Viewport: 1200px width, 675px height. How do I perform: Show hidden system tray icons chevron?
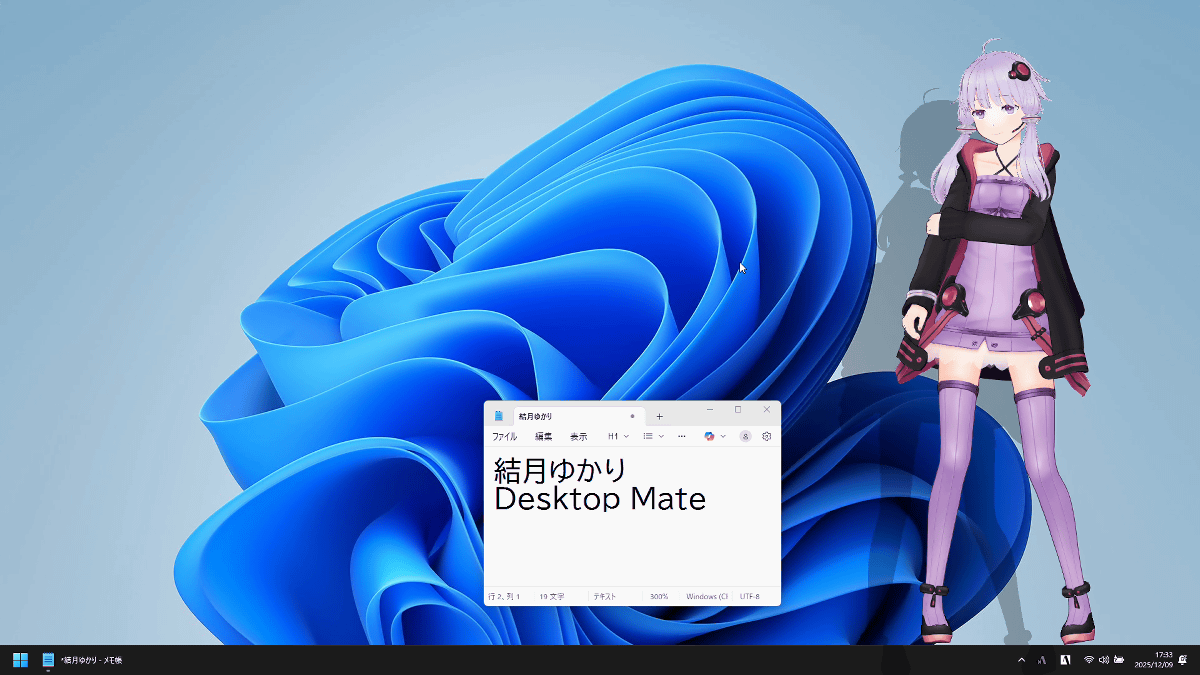tap(1021, 660)
